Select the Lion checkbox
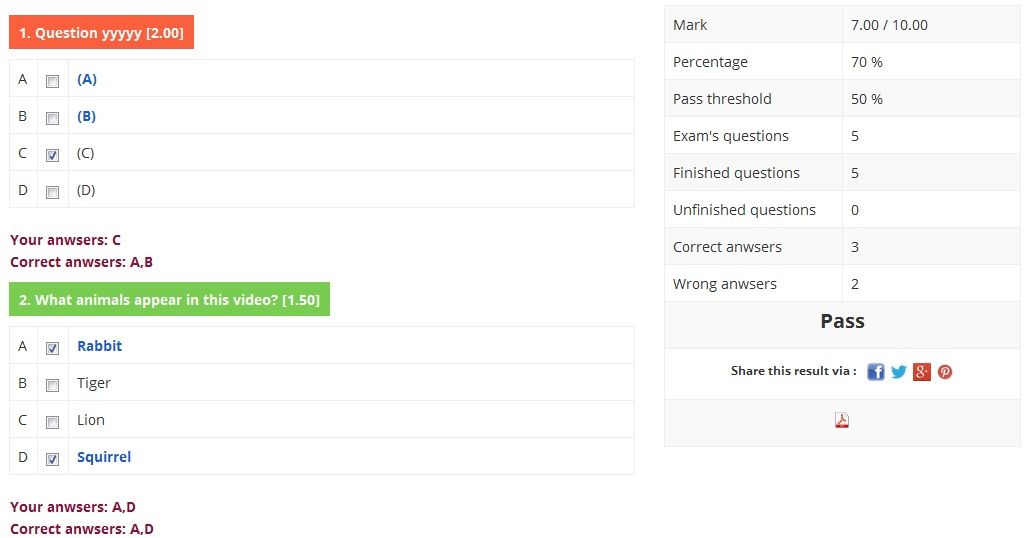This screenshot has height=538, width=1034. click(x=53, y=422)
